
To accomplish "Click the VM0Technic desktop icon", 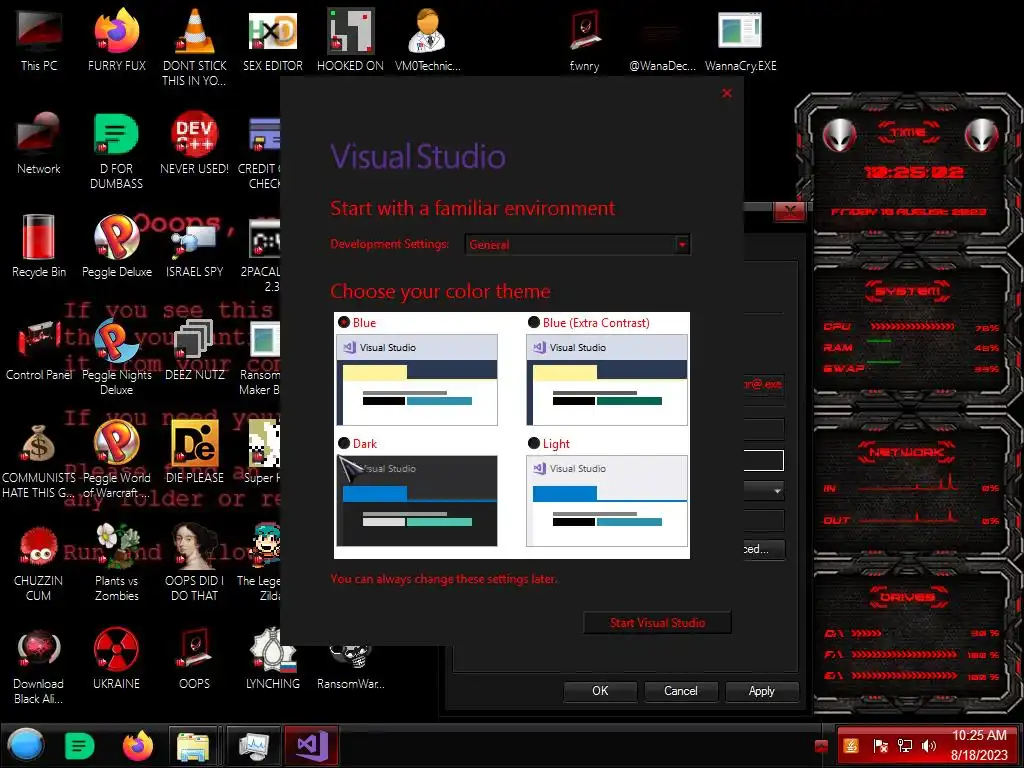I will click(x=428, y=40).
